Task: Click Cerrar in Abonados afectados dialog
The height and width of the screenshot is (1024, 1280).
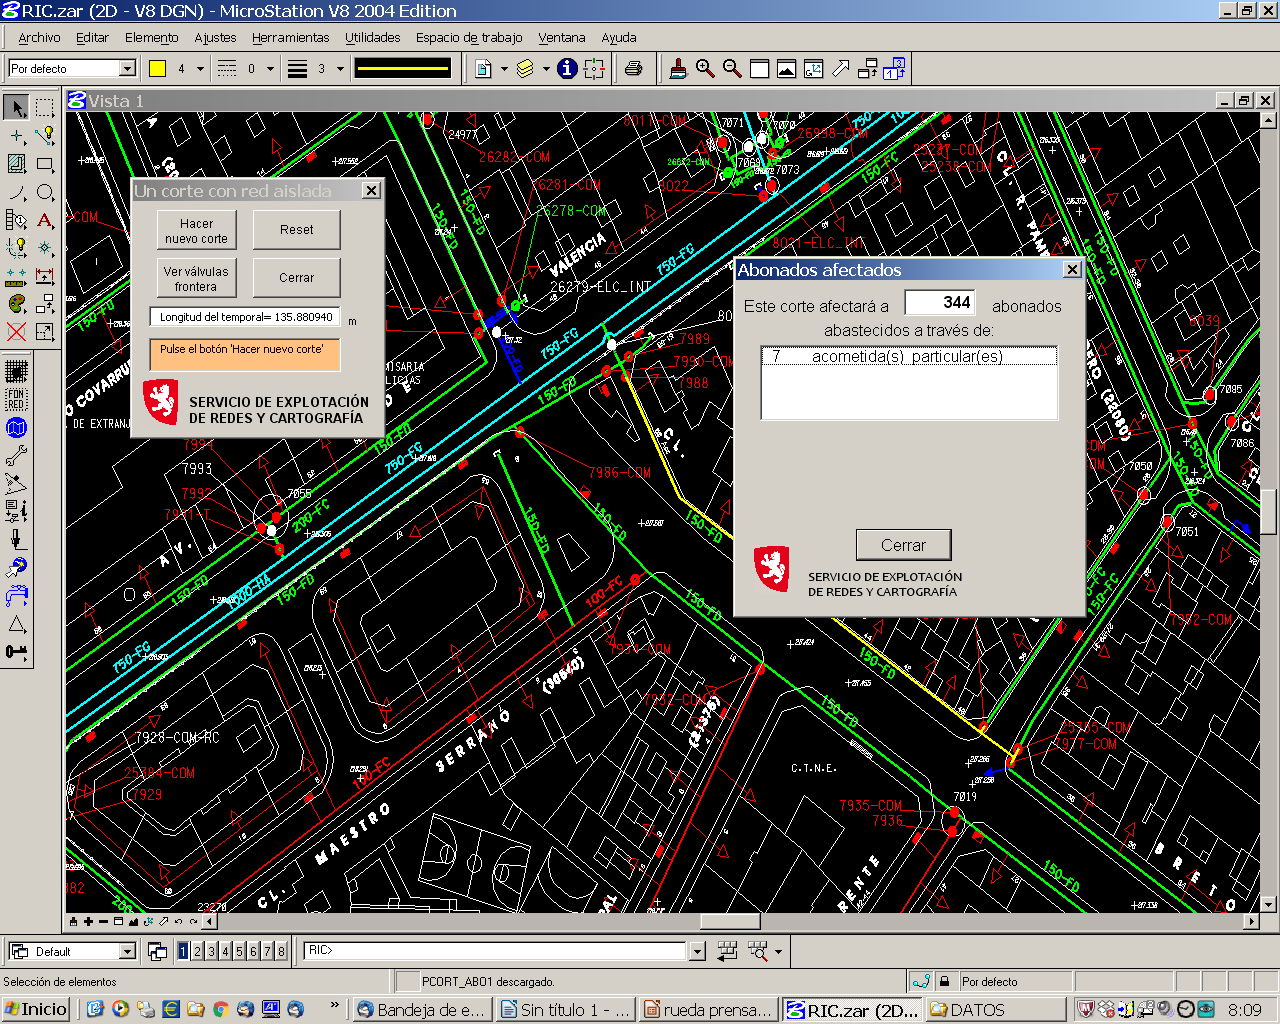Action: pos(903,545)
